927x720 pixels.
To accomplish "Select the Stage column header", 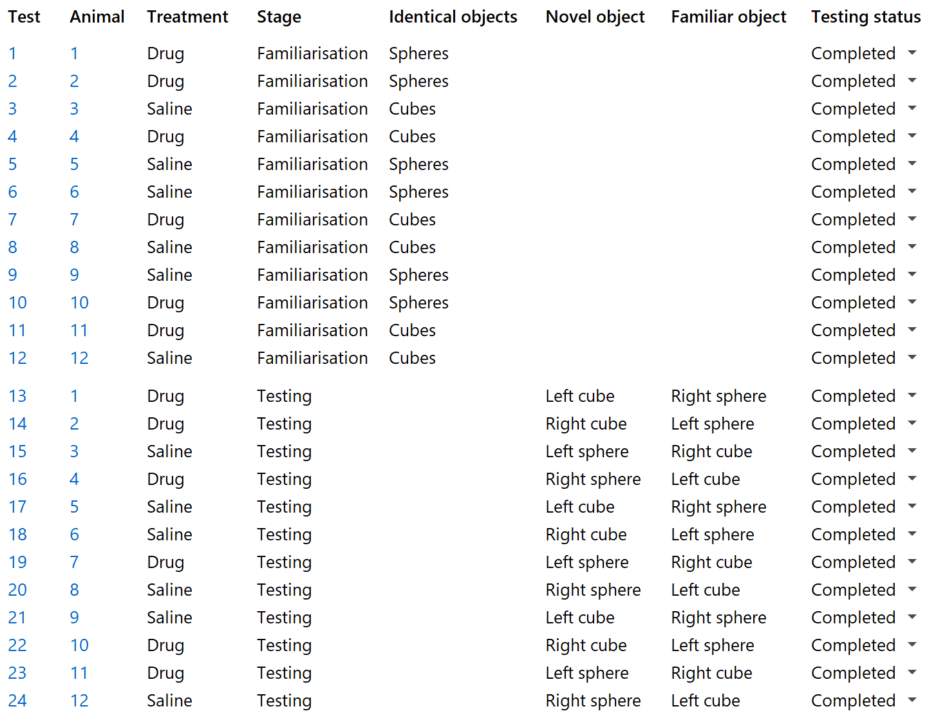I will (x=277, y=16).
